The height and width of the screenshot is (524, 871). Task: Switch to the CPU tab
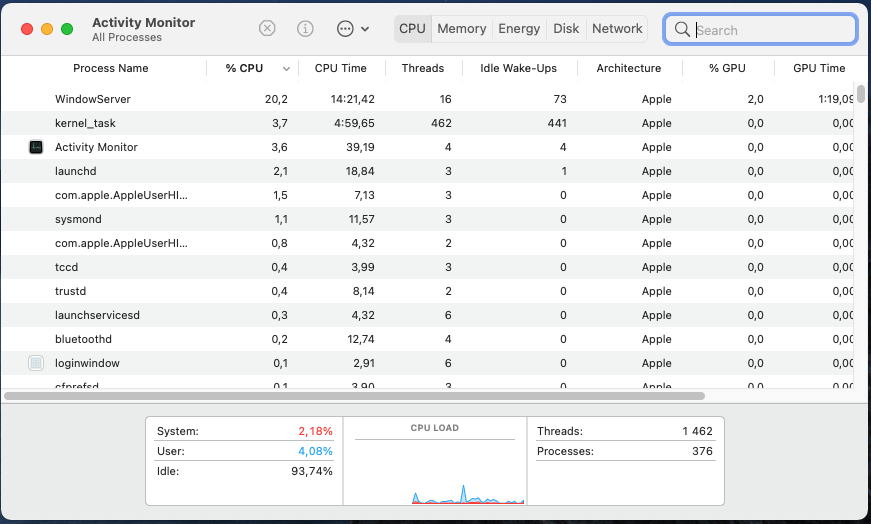pyautogui.click(x=412, y=29)
